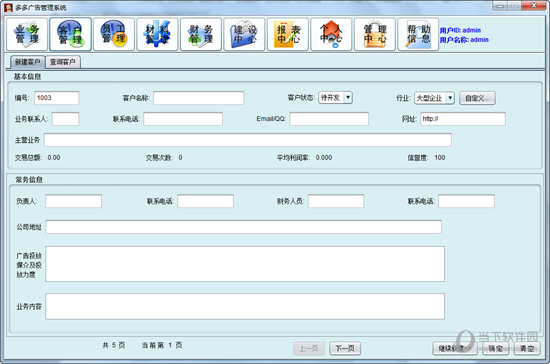Open the 业务管理 module icon

[x=27, y=34]
